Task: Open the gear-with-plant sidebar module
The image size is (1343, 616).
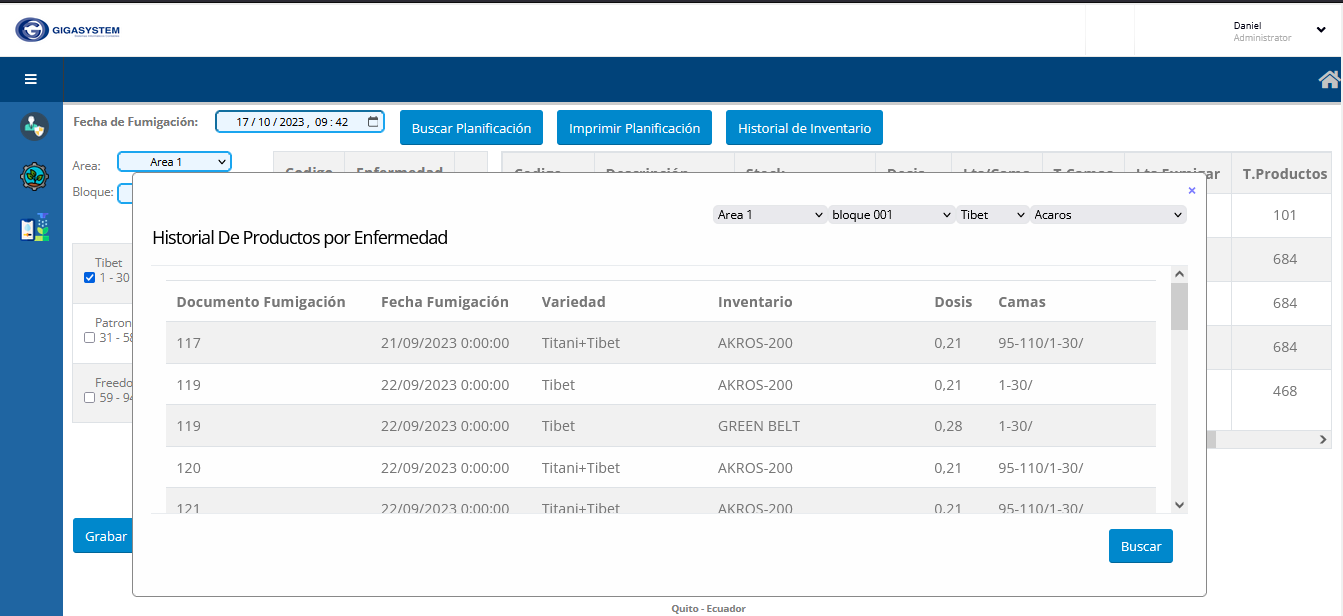Action: tap(34, 177)
